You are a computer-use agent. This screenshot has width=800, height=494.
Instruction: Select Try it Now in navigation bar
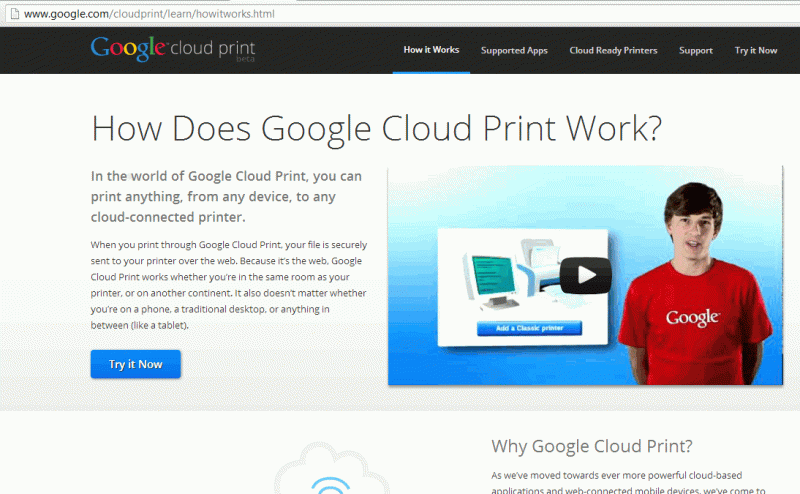coord(756,51)
